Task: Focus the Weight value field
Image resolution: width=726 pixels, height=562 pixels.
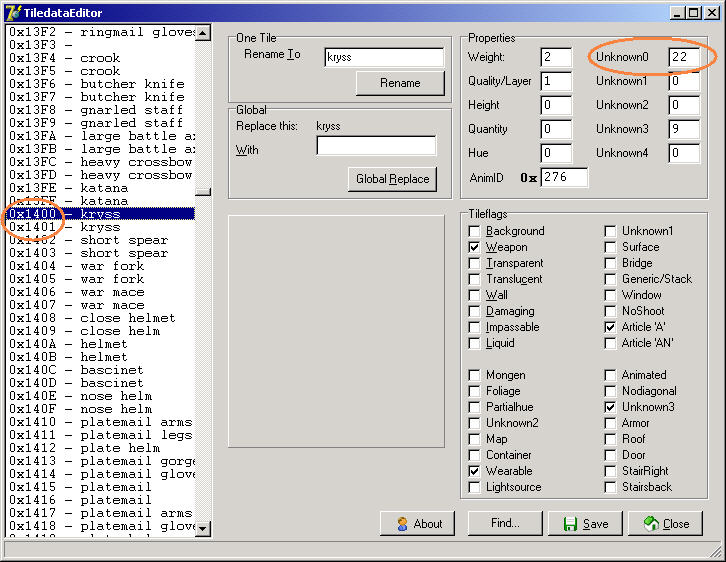Action: (556, 57)
